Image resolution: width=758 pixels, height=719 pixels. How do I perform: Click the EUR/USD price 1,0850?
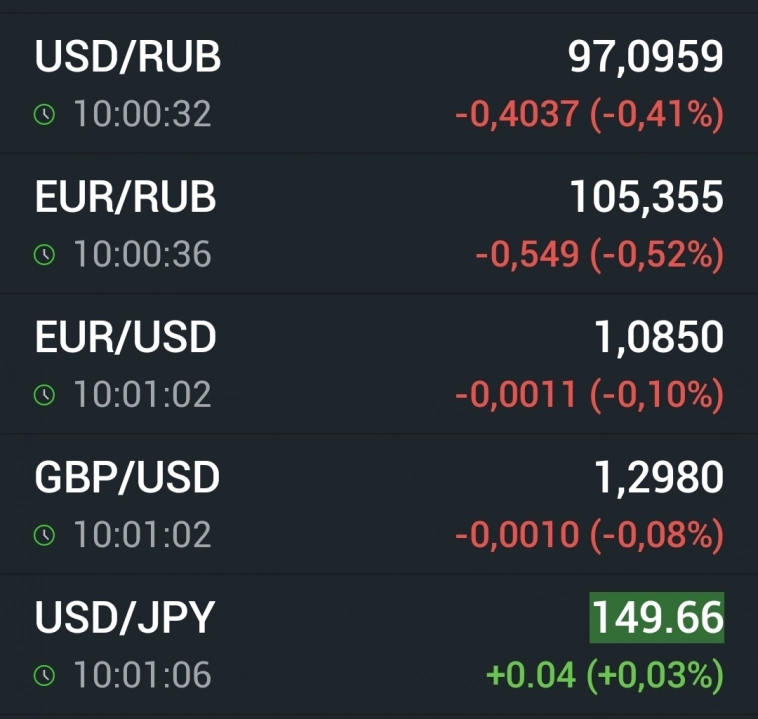pos(659,338)
